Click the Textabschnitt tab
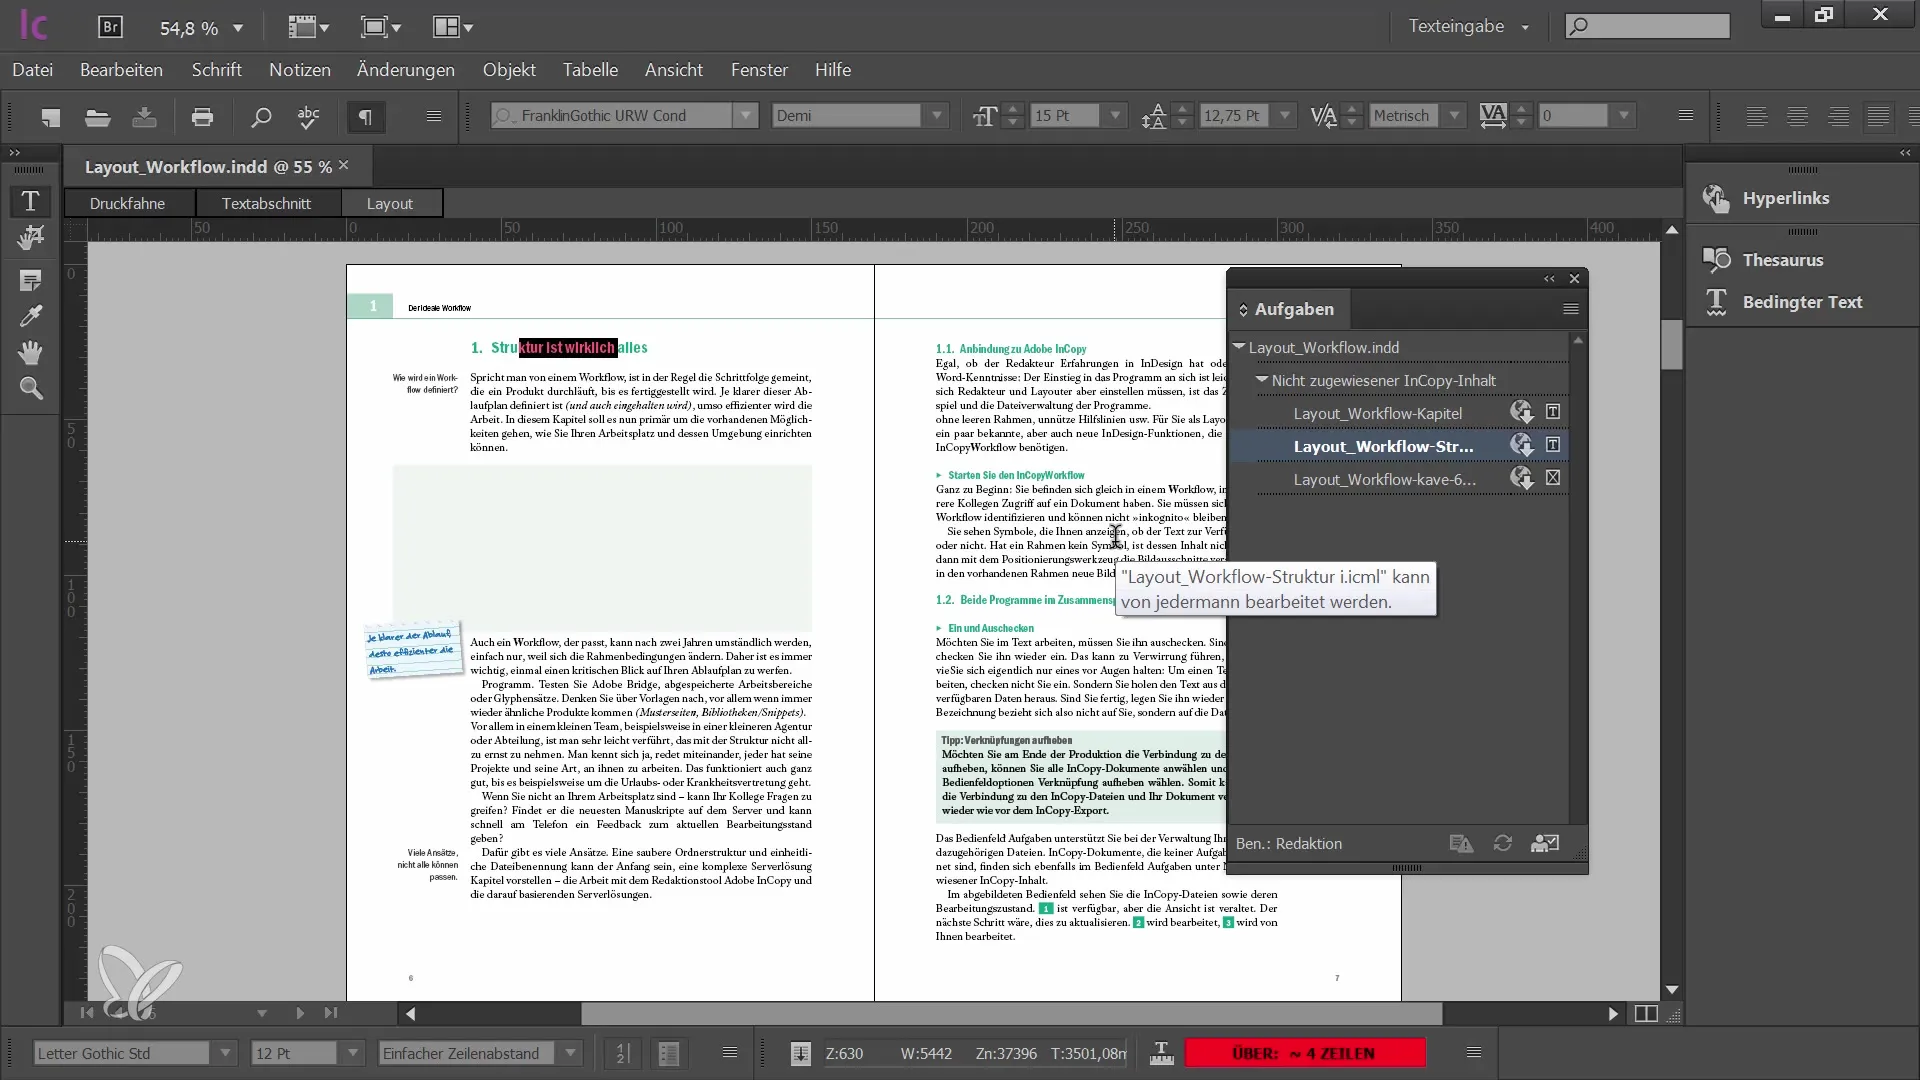The height and width of the screenshot is (1080, 1920). pyautogui.click(x=265, y=202)
